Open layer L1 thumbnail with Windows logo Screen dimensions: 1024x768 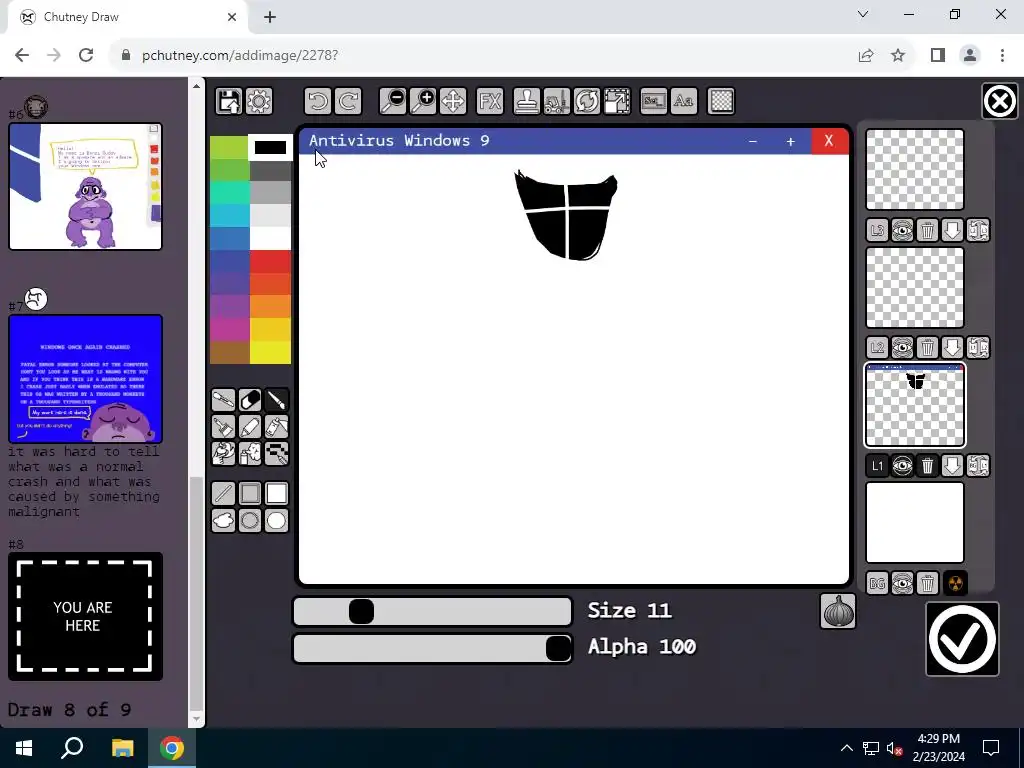pyautogui.click(x=915, y=405)
